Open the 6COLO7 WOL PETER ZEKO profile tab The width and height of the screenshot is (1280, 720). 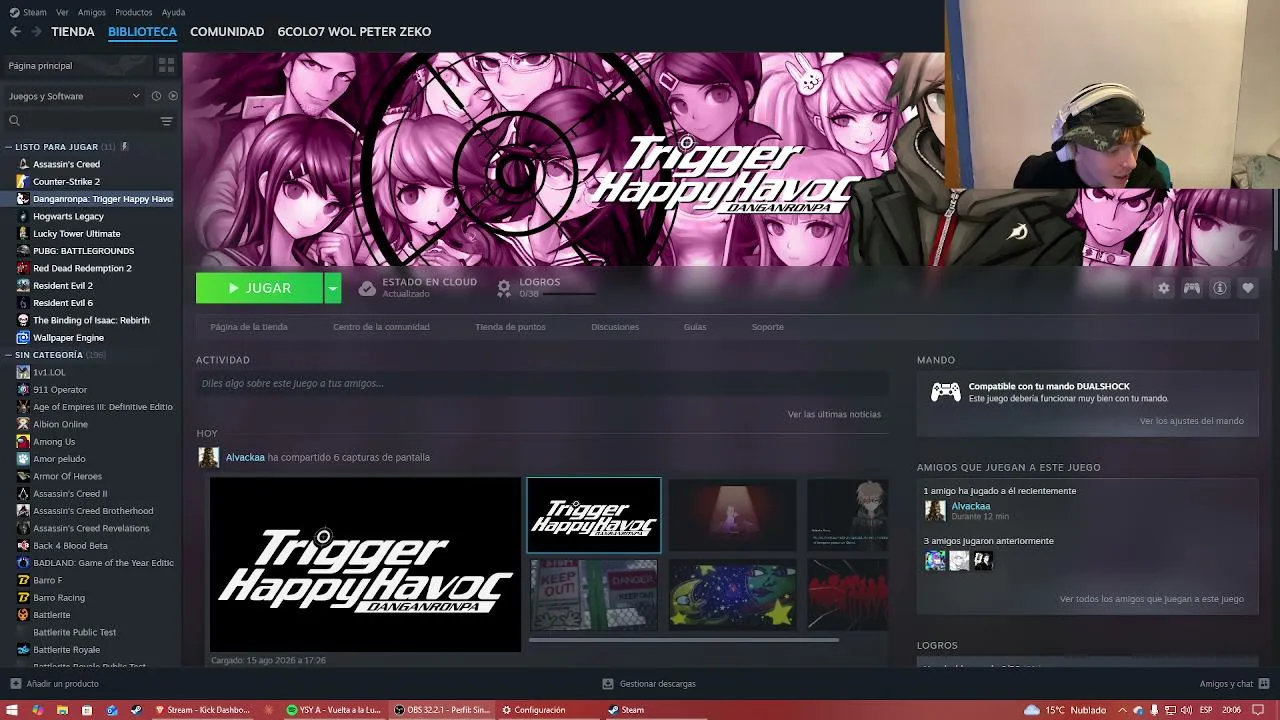(354, 32)
